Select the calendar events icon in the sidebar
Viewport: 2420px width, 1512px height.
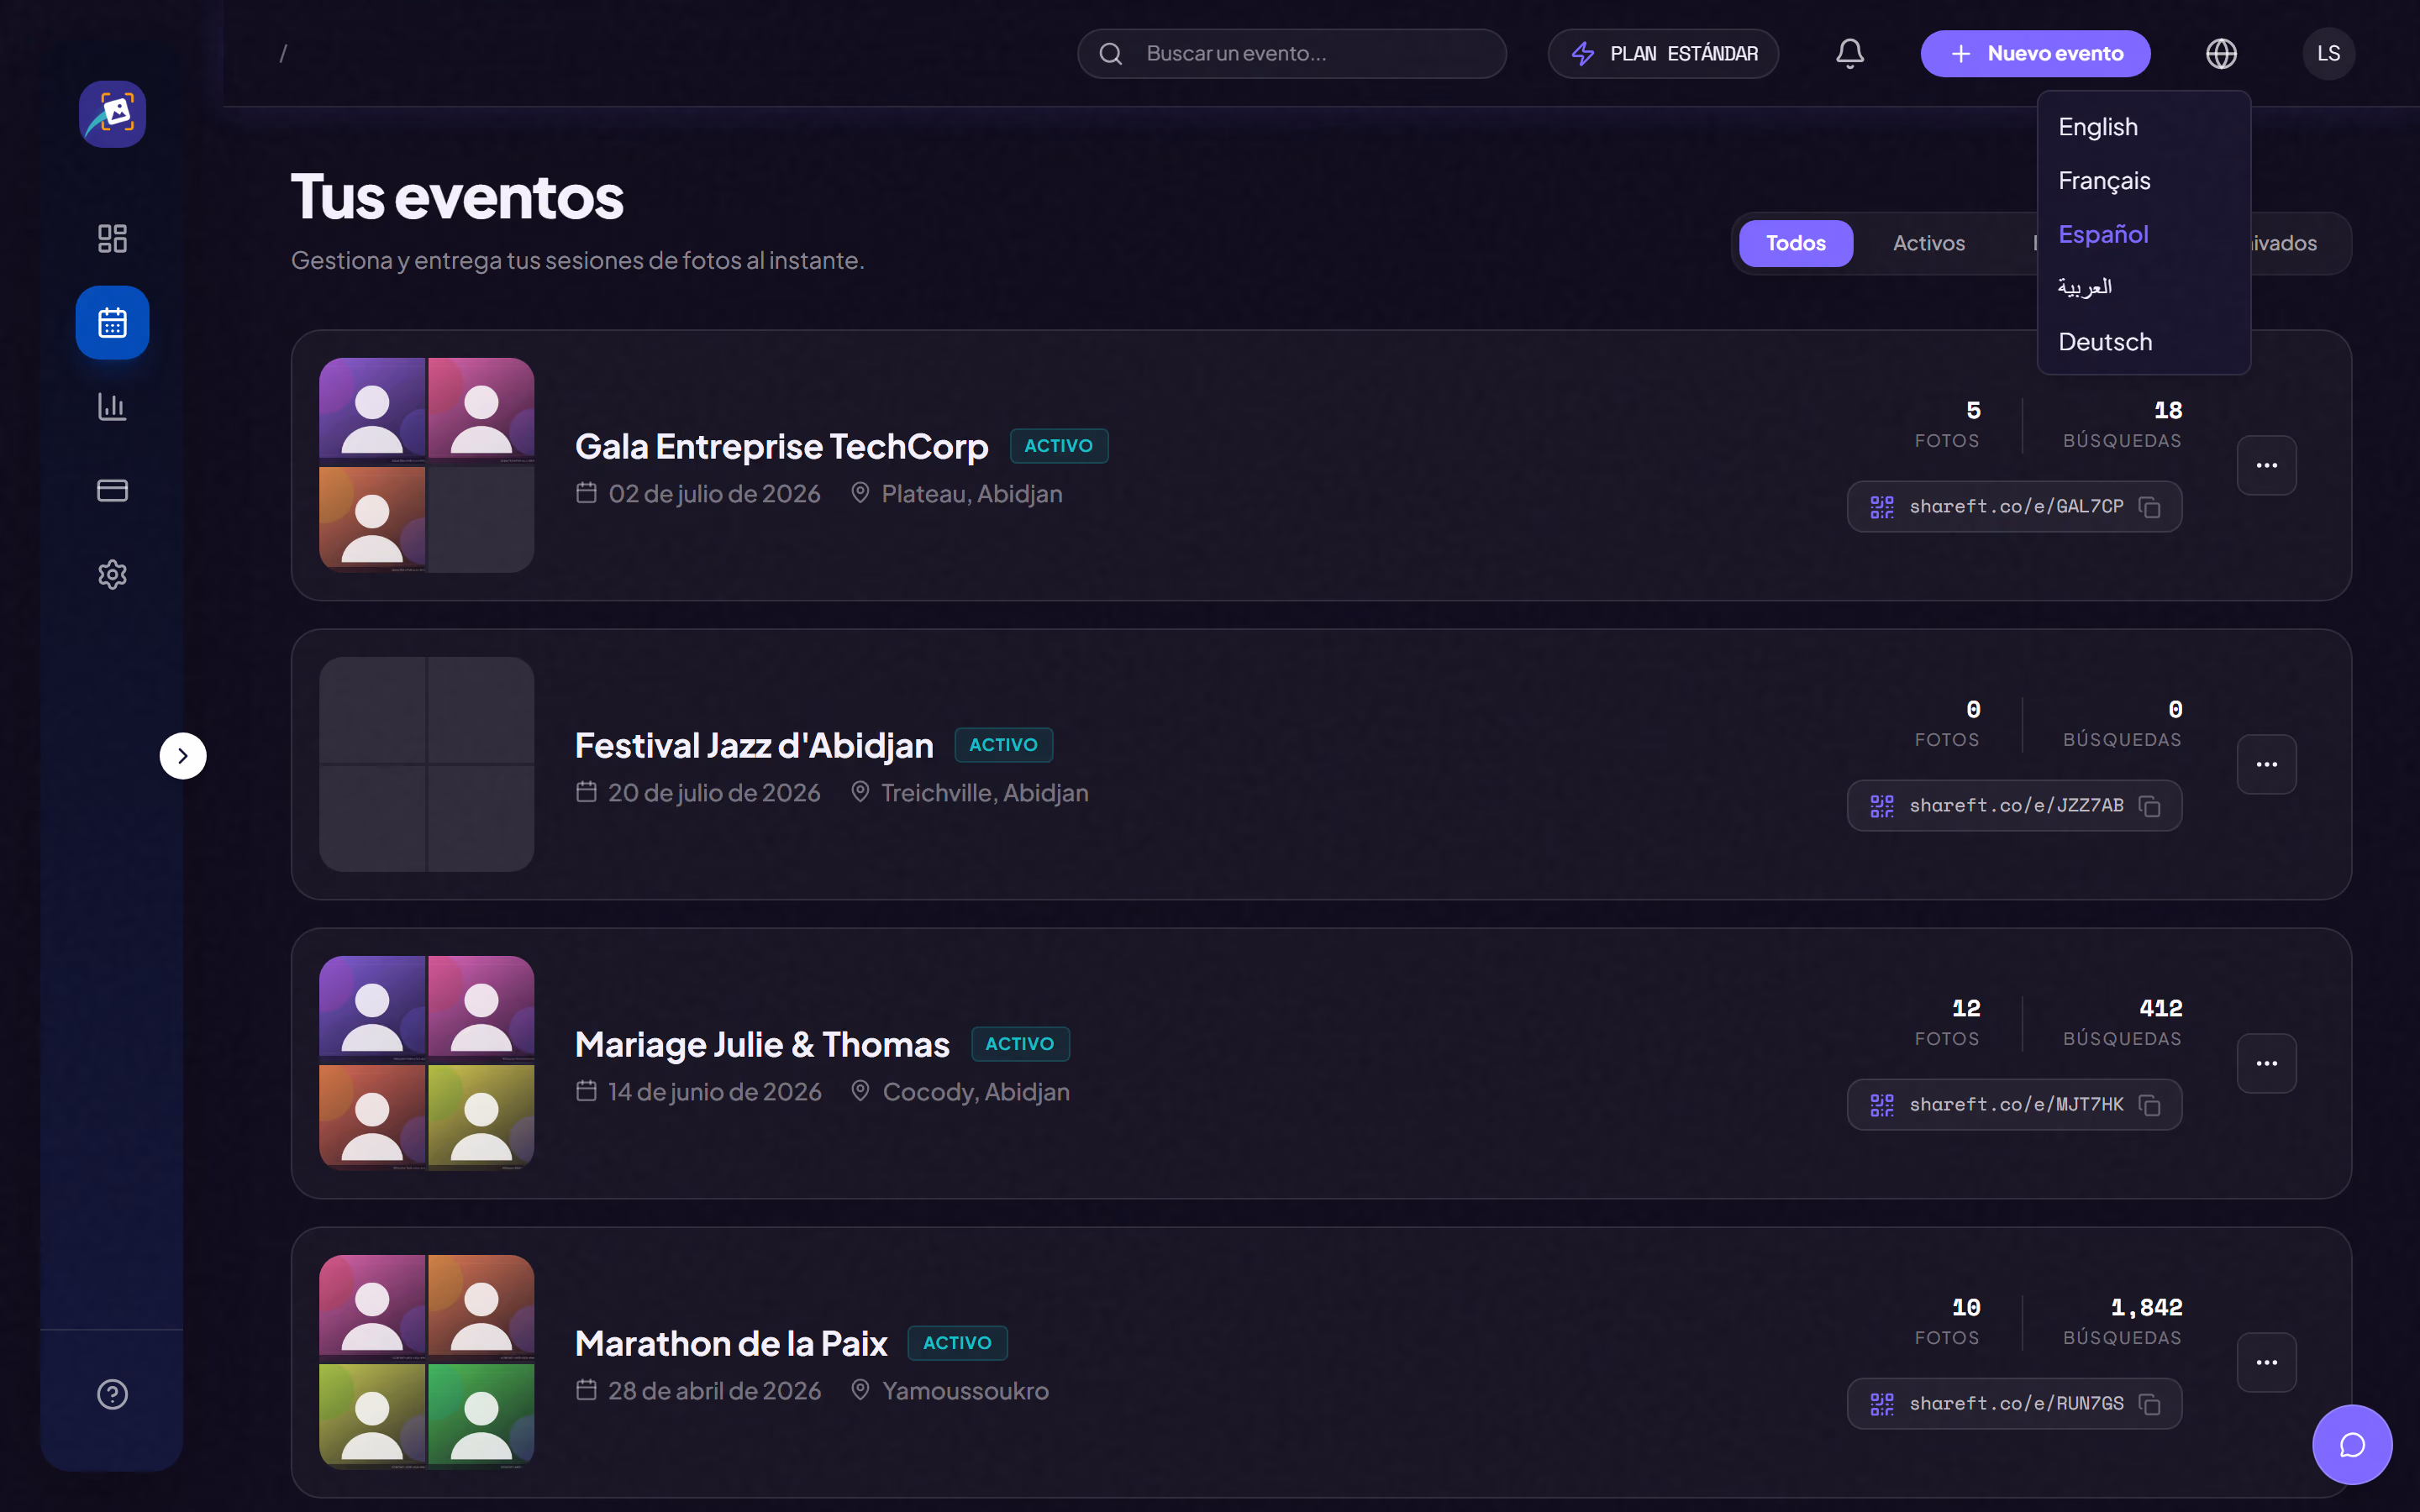click(112, 323)
